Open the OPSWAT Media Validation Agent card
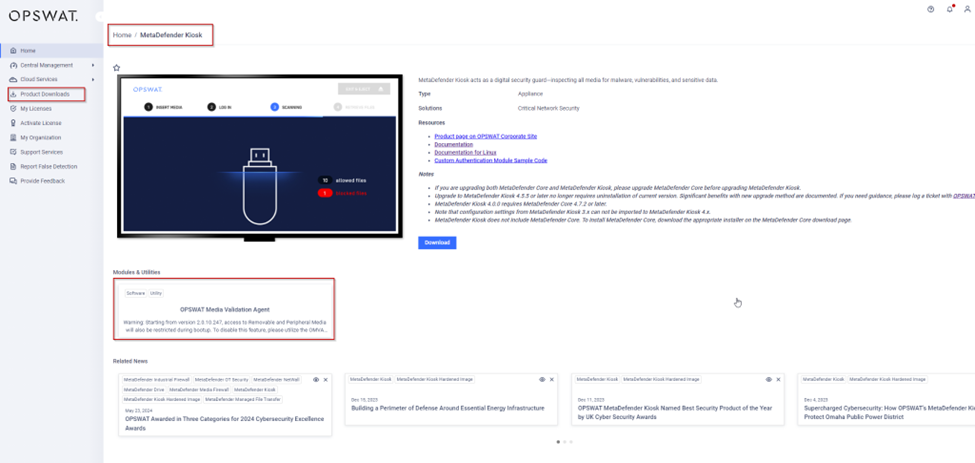Screen dimensions: 975x463 tap(224, 309)
